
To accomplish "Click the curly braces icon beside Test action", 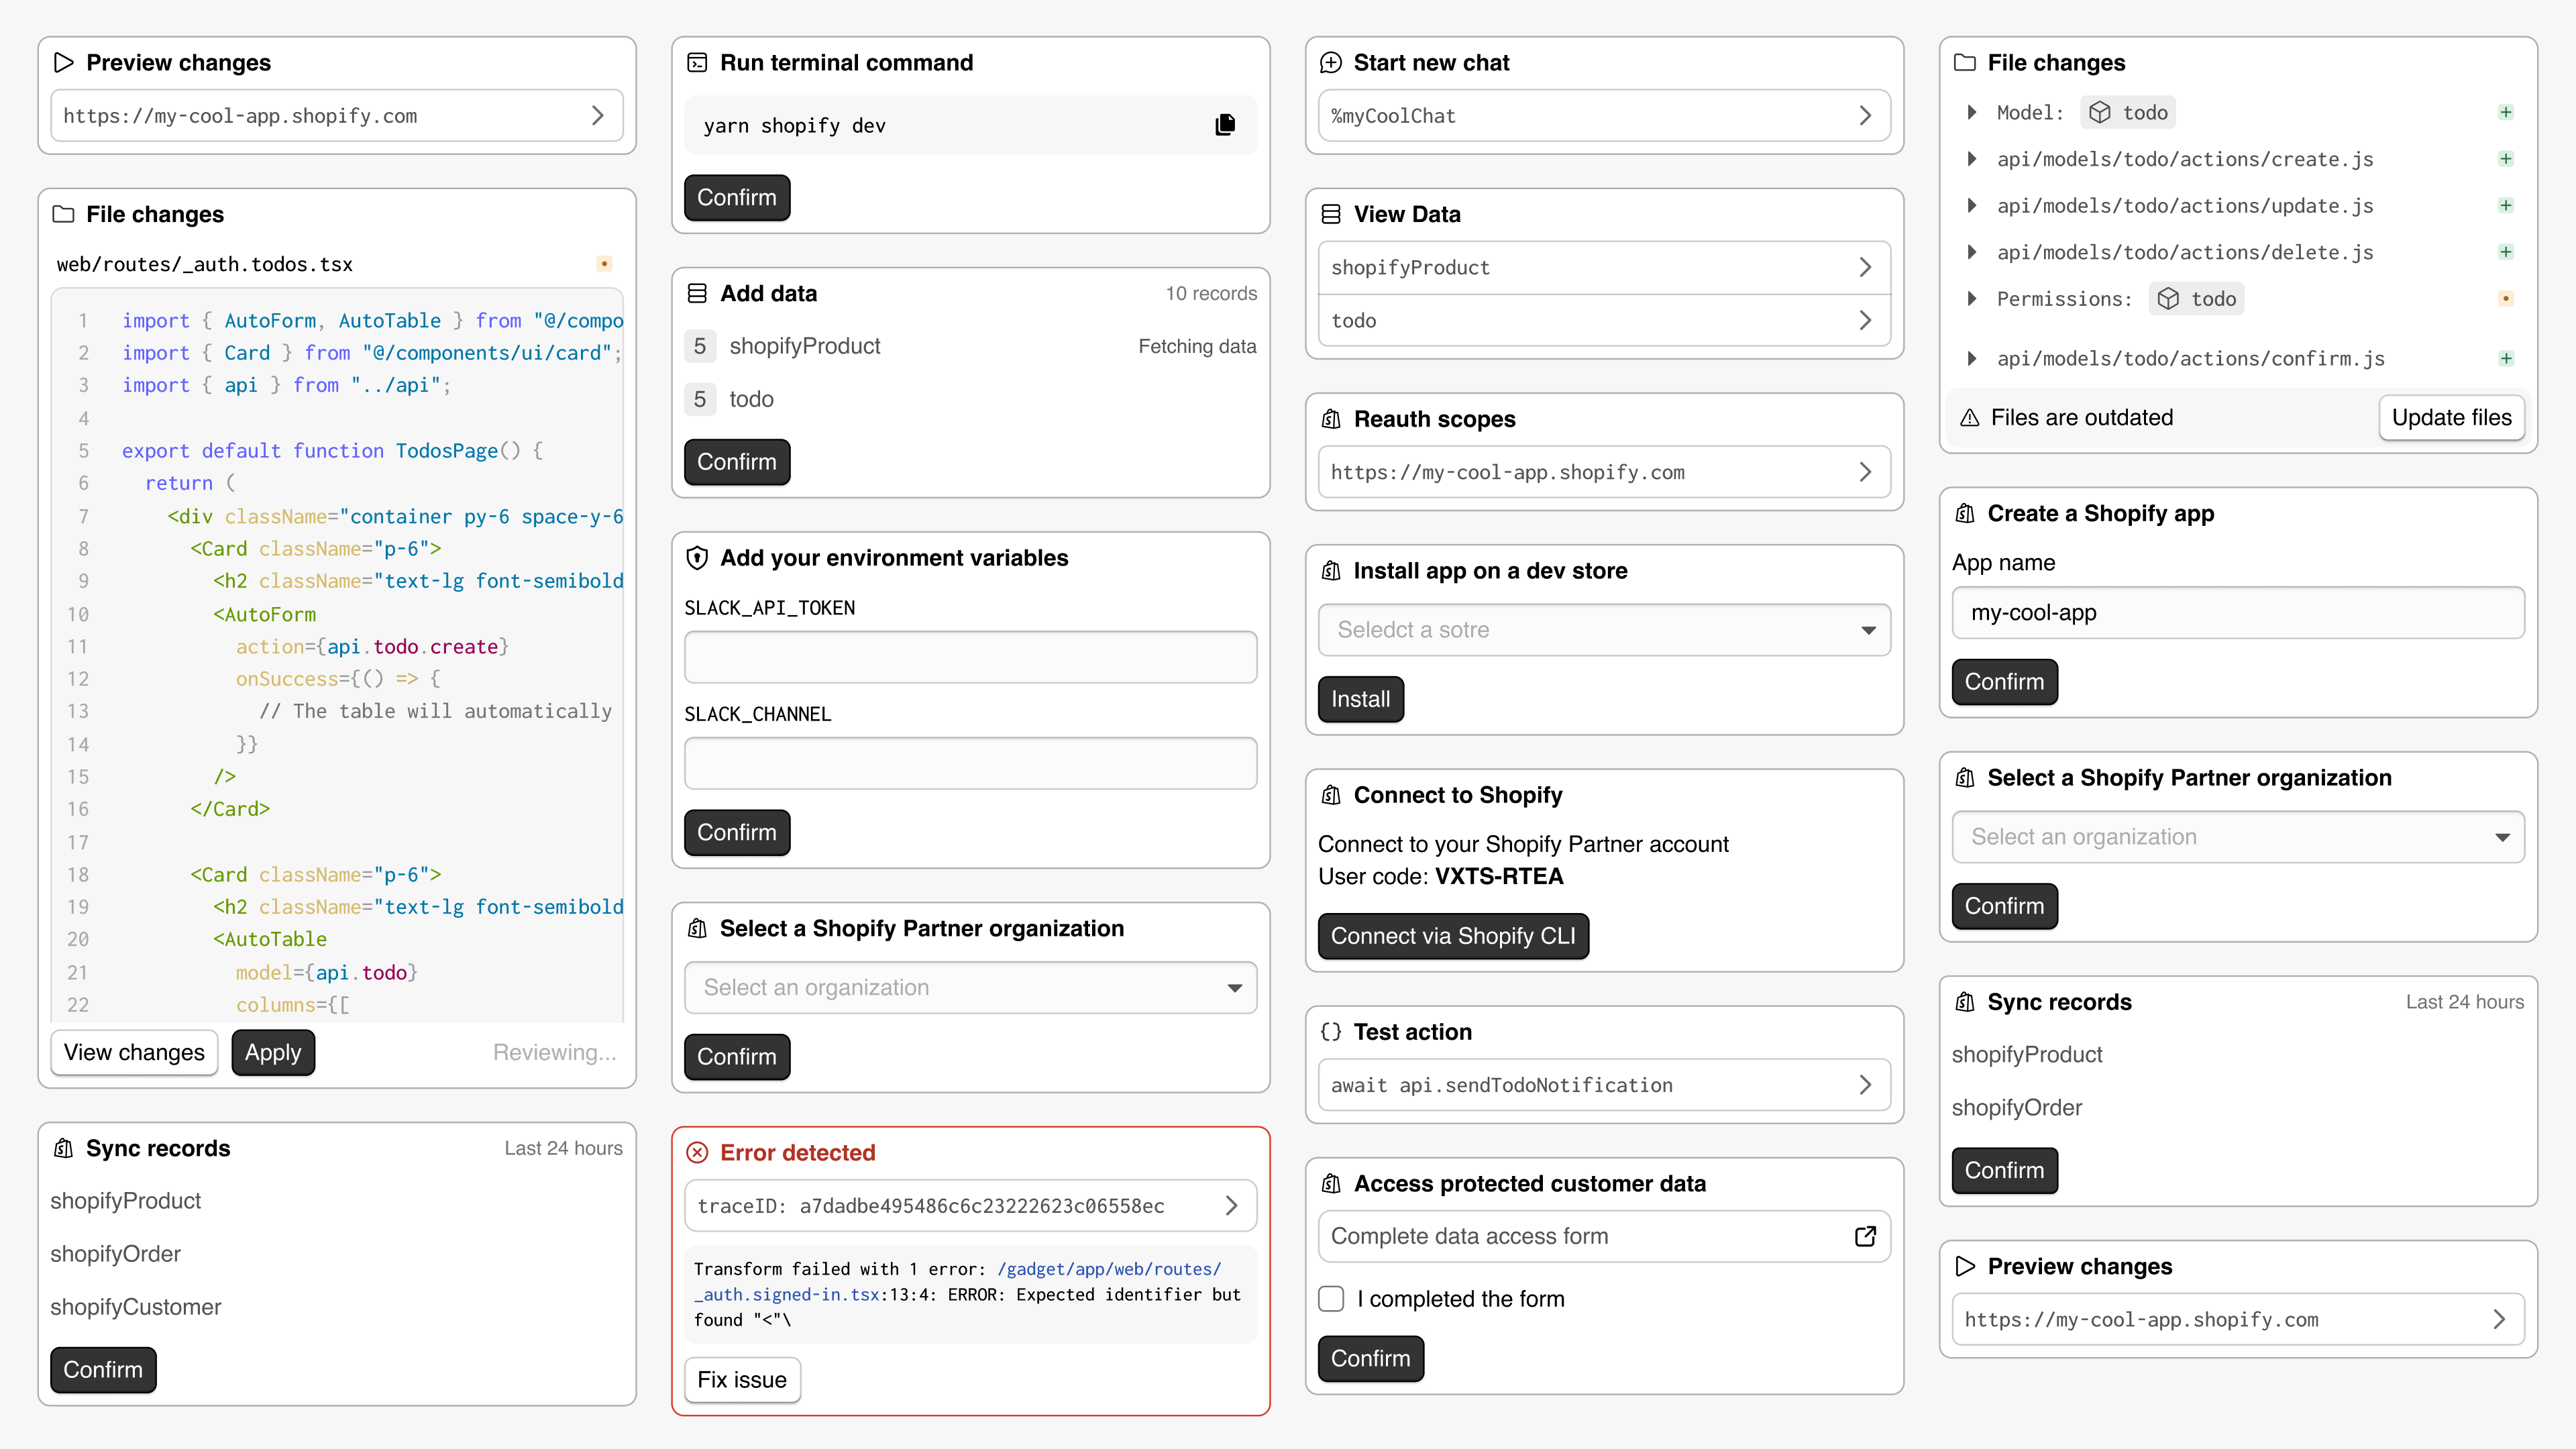I will pos(1331,1032).
